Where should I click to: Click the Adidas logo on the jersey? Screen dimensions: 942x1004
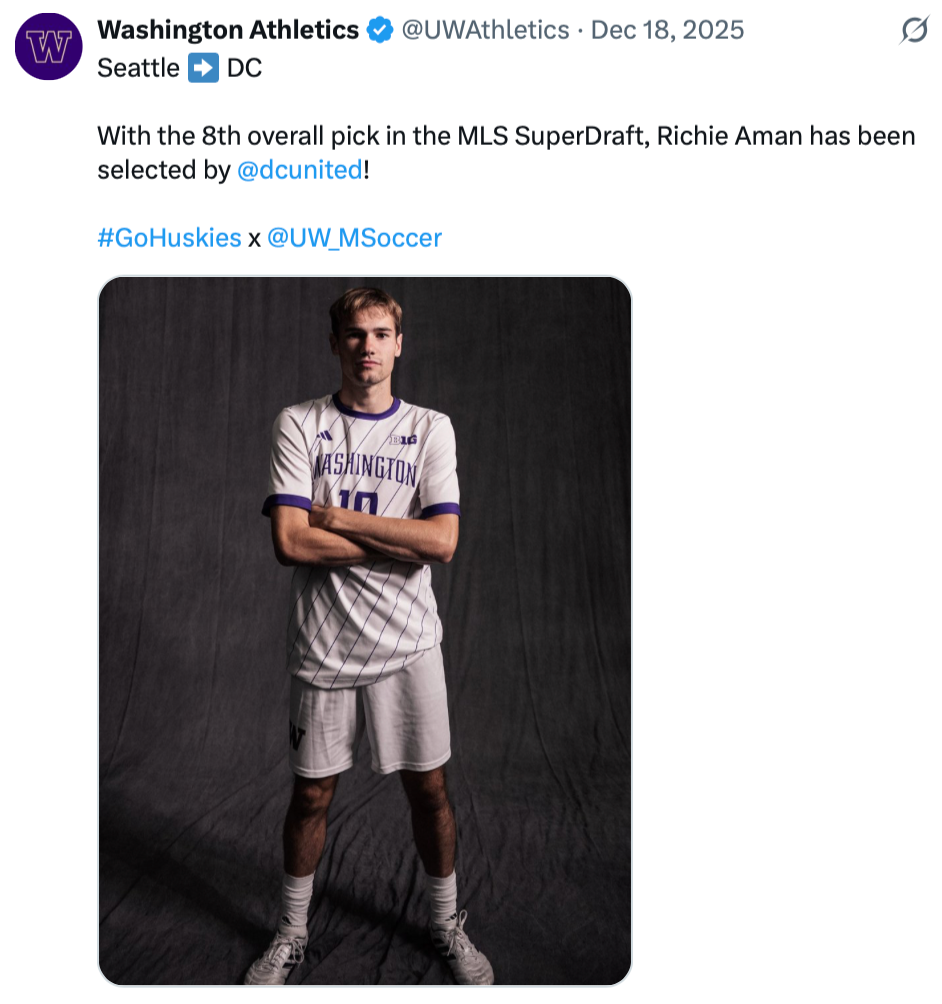[x=324, y=436]
